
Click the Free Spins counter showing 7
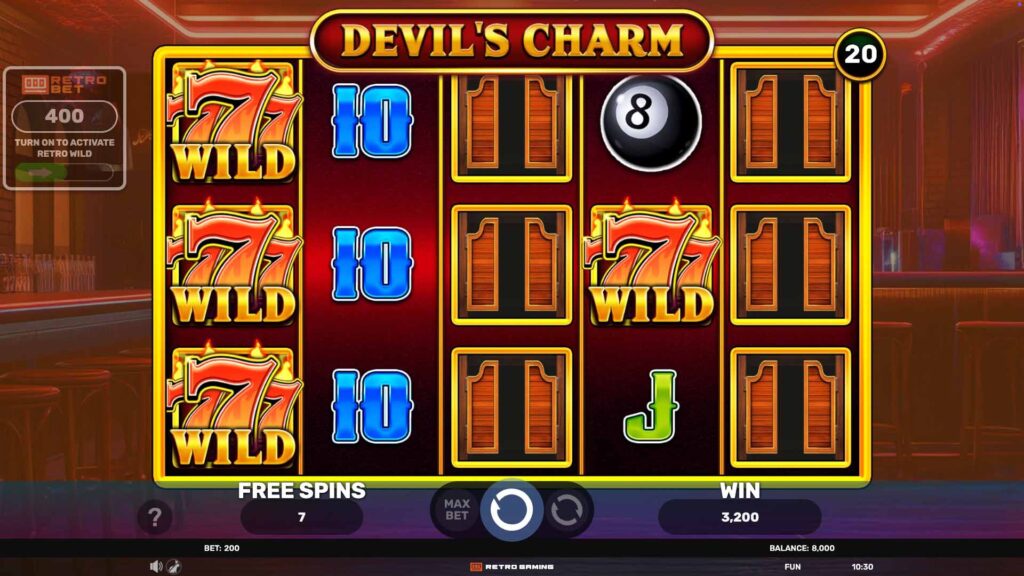tap(302, 517)
